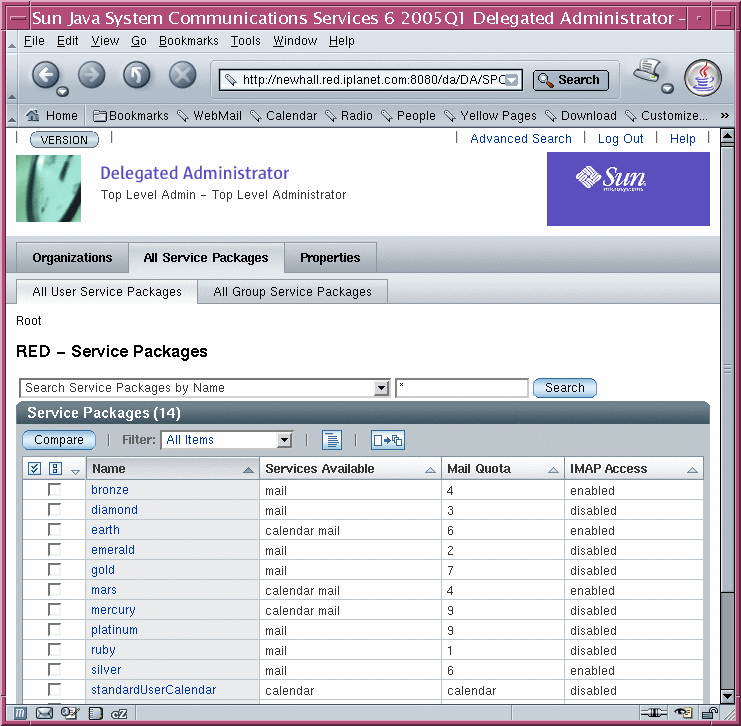The height and width of the screenshot is (726, 741).
Task: Open the People bookmark
Action: pos(408,115)
